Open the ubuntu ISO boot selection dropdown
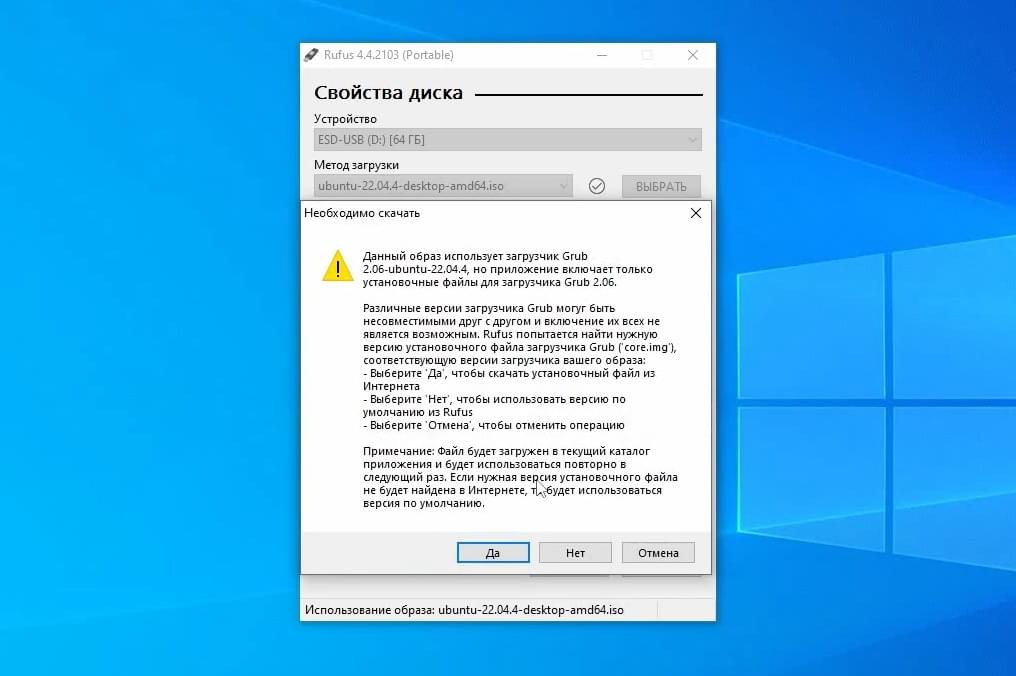Viewport: 1016px width, 676px height. 443,186
